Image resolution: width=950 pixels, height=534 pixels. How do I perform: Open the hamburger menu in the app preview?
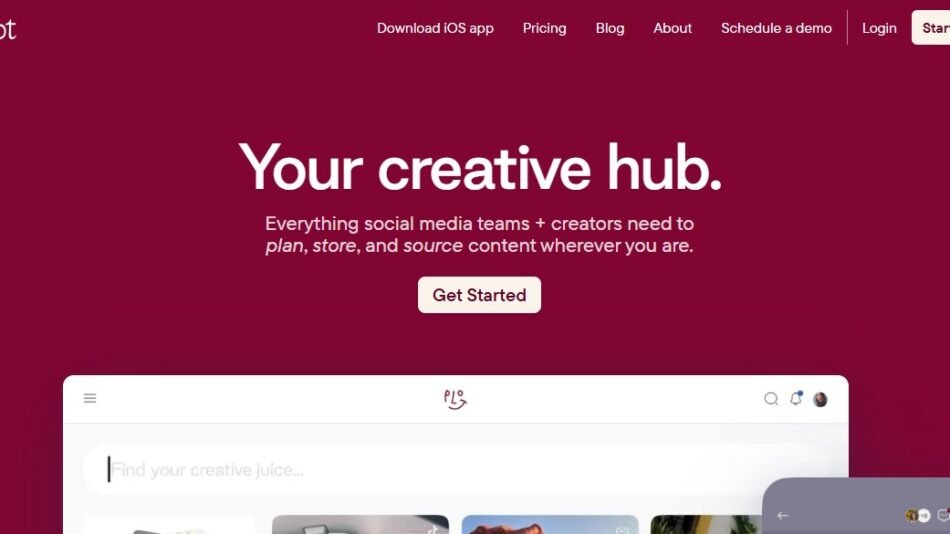point(90,398)
